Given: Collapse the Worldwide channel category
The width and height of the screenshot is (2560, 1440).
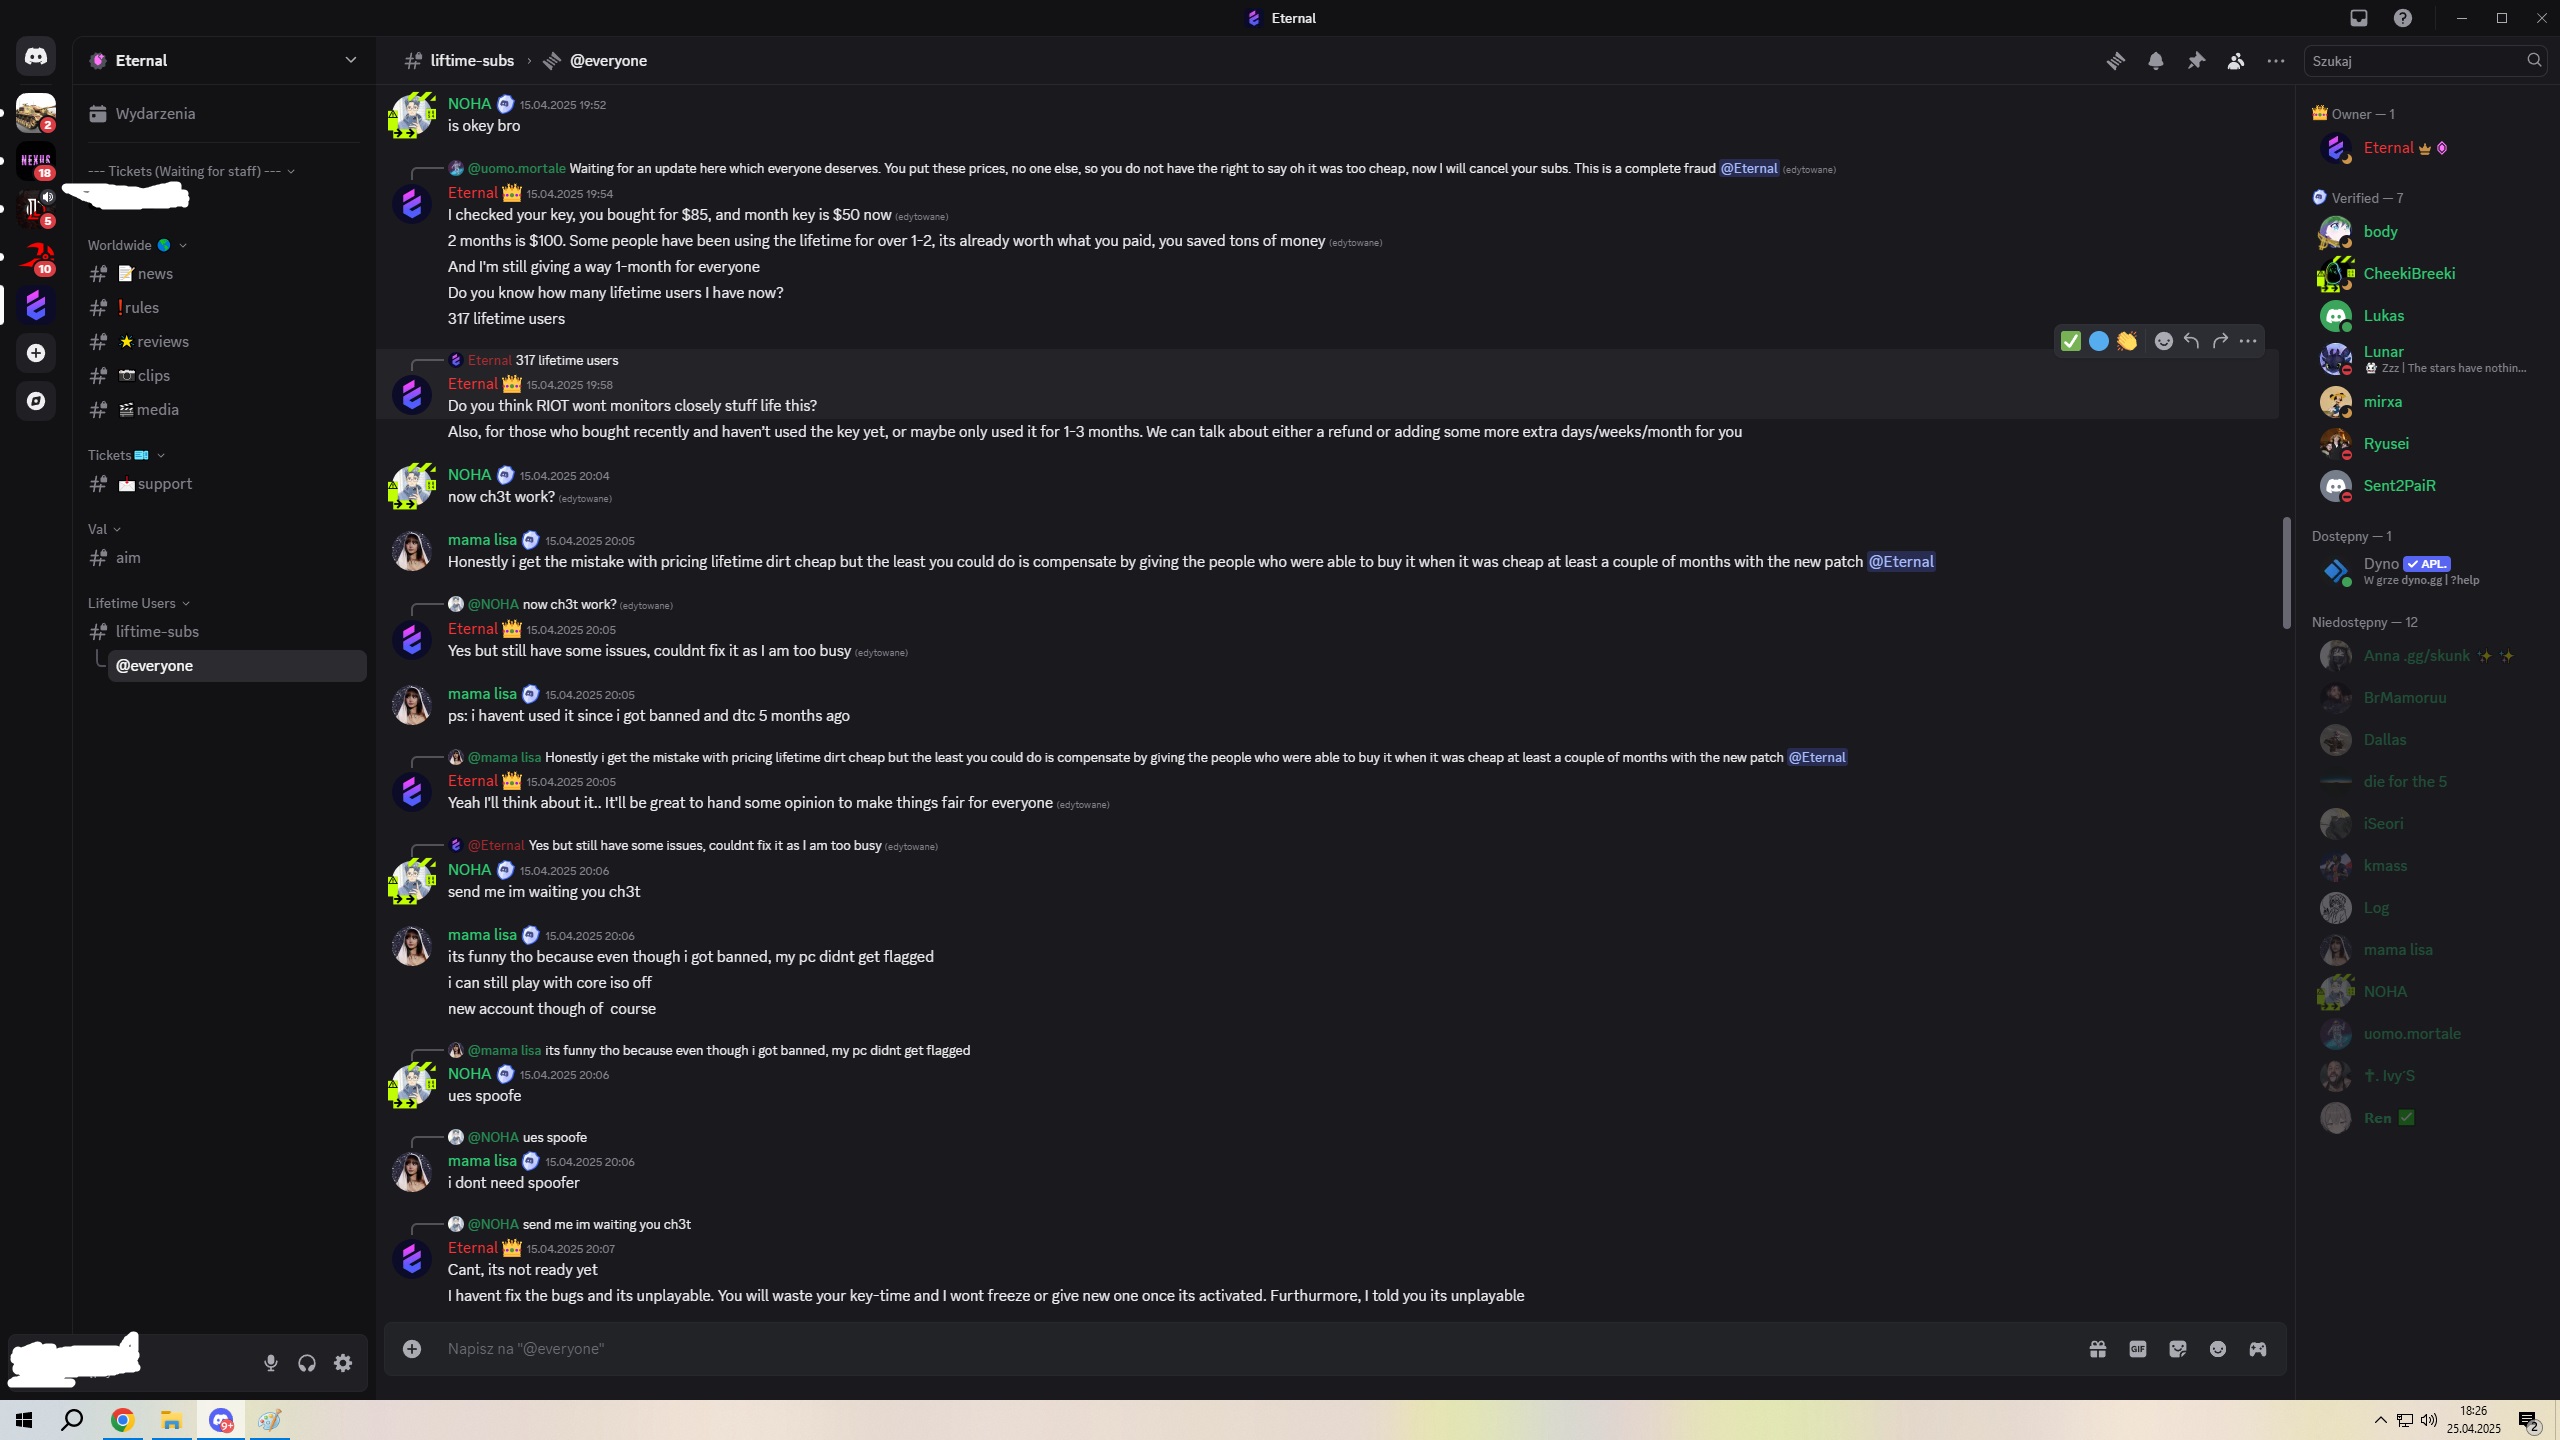Looking at the screenshot, I should tap(120, 245).
